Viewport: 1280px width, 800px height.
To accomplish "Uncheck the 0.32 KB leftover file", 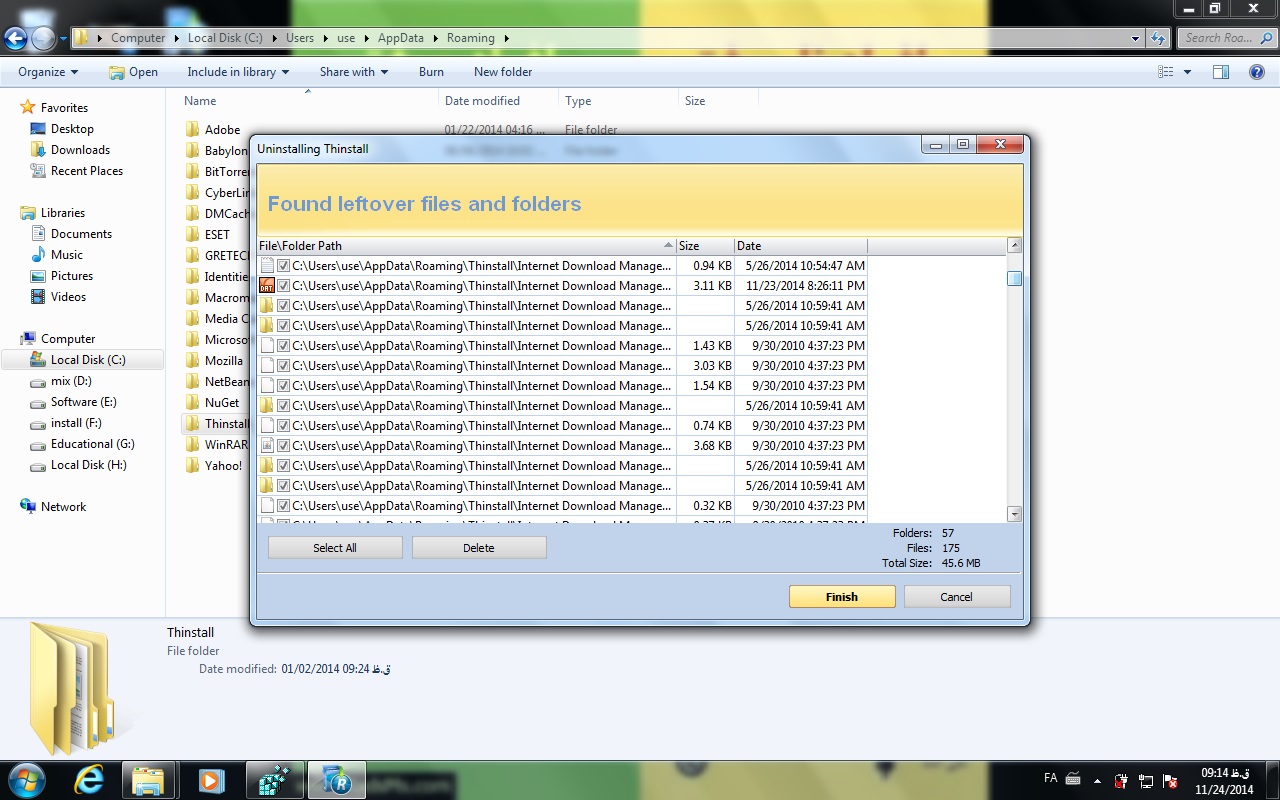I will point(284,506).
